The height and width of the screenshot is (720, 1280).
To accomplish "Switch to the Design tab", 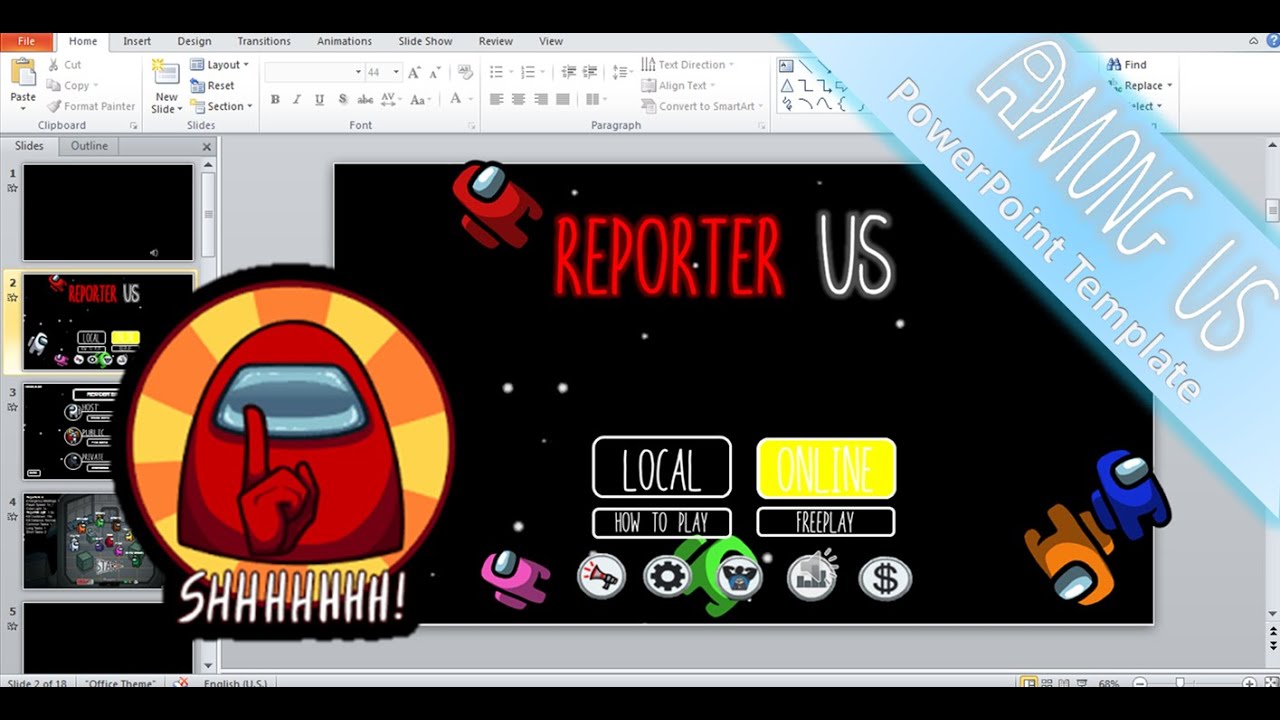I will [194, 41].
